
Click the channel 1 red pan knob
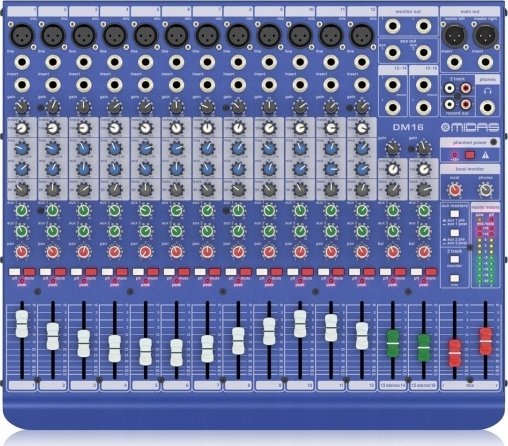22,252
